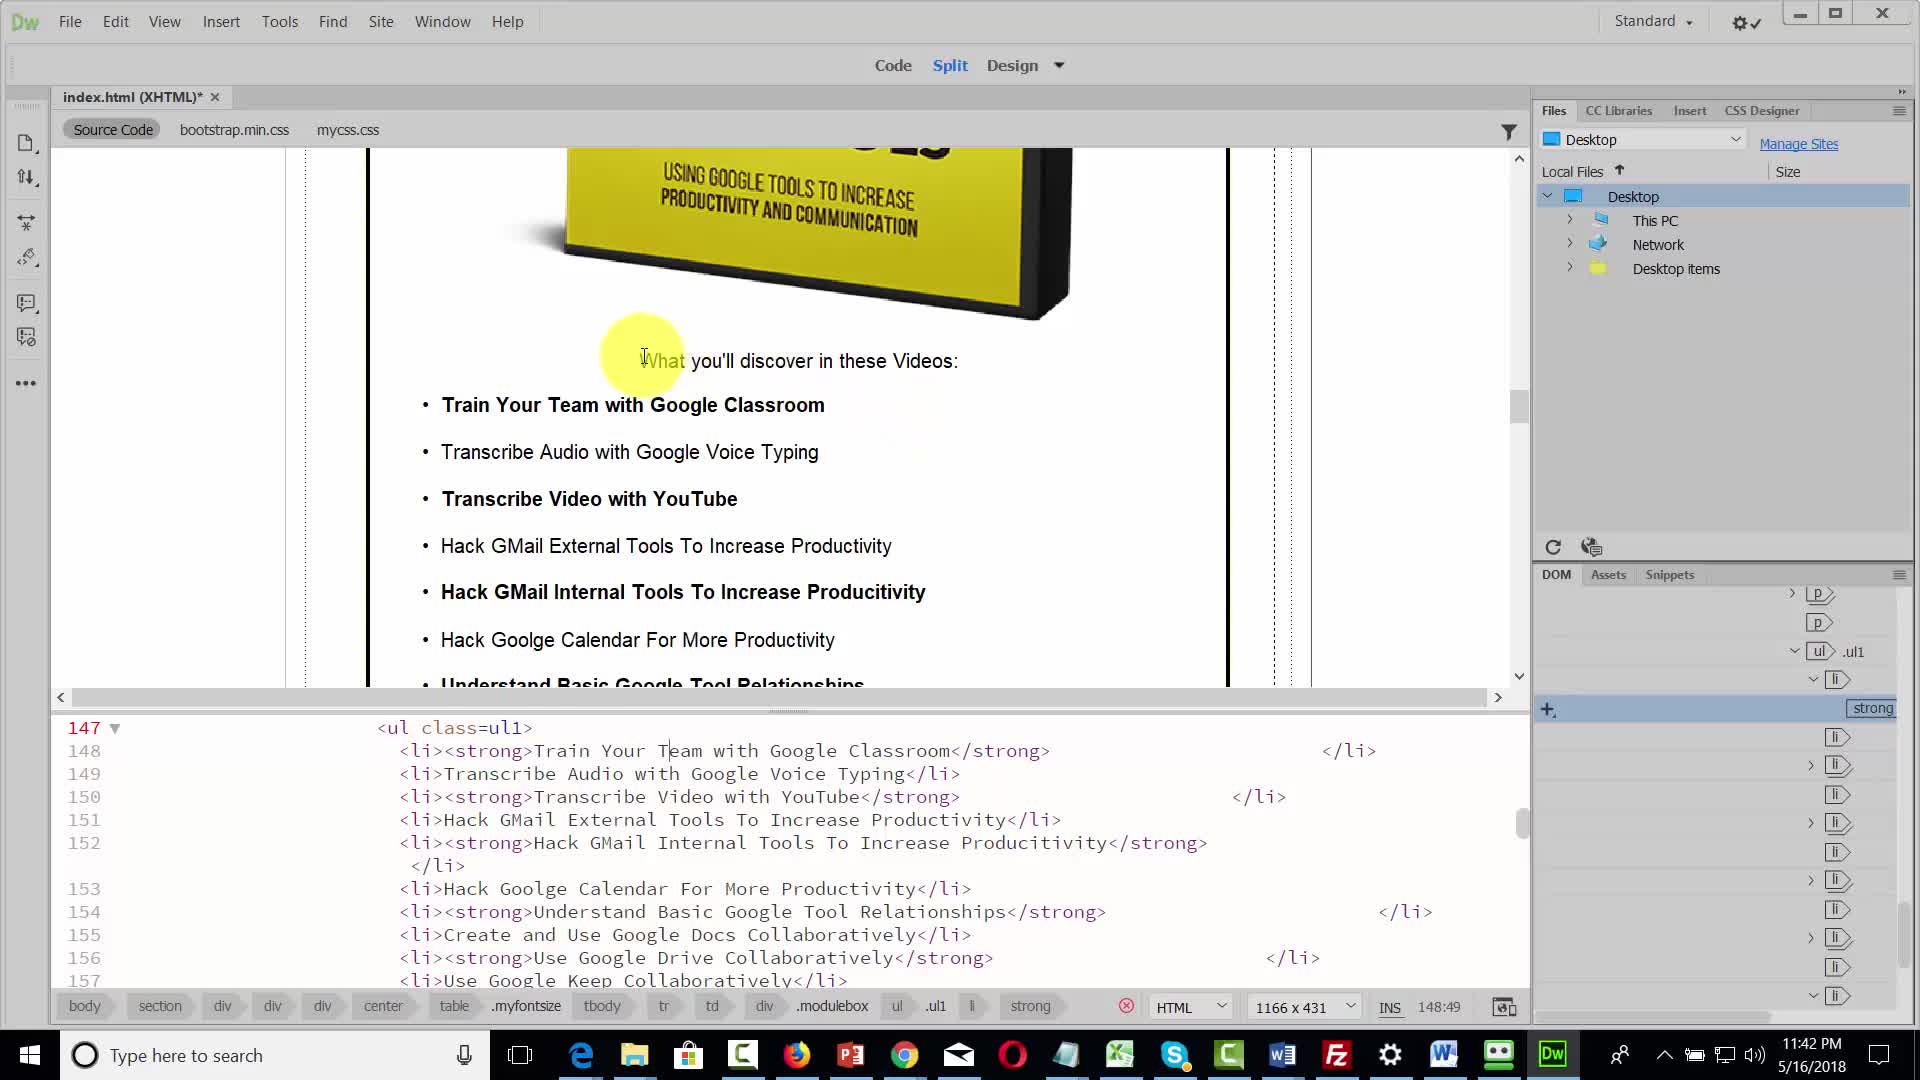The image size is (1920, 1080).
Task: Open the Design view dropdown arrow
Action: pos(1059,66)
